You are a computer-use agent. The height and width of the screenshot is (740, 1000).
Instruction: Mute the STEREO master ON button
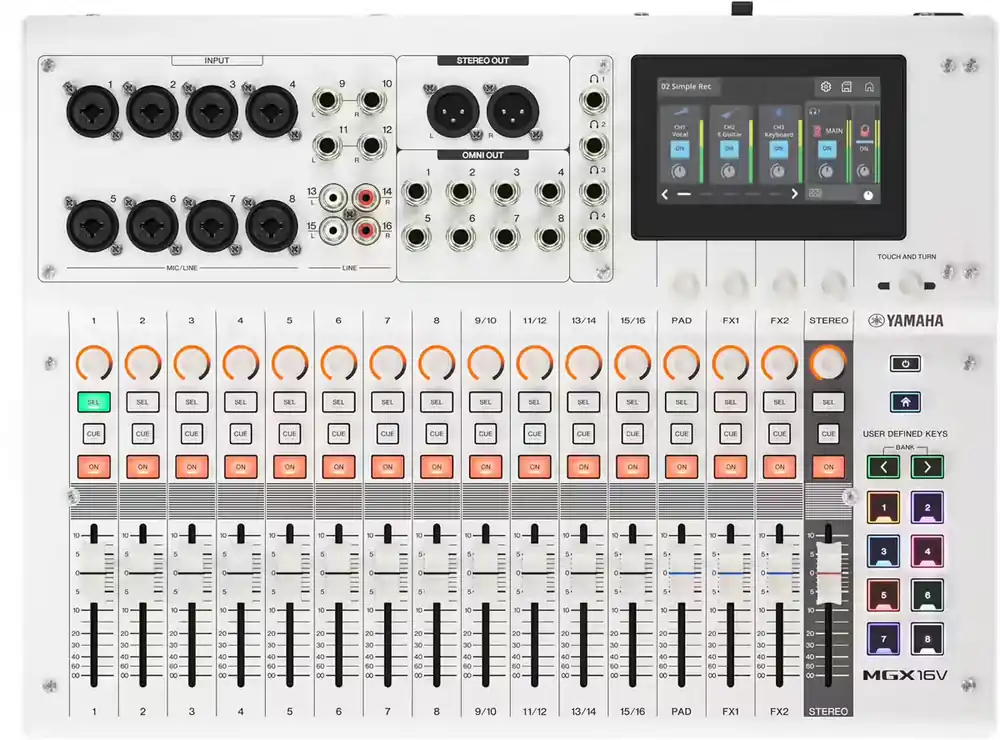tap(828, 467)
